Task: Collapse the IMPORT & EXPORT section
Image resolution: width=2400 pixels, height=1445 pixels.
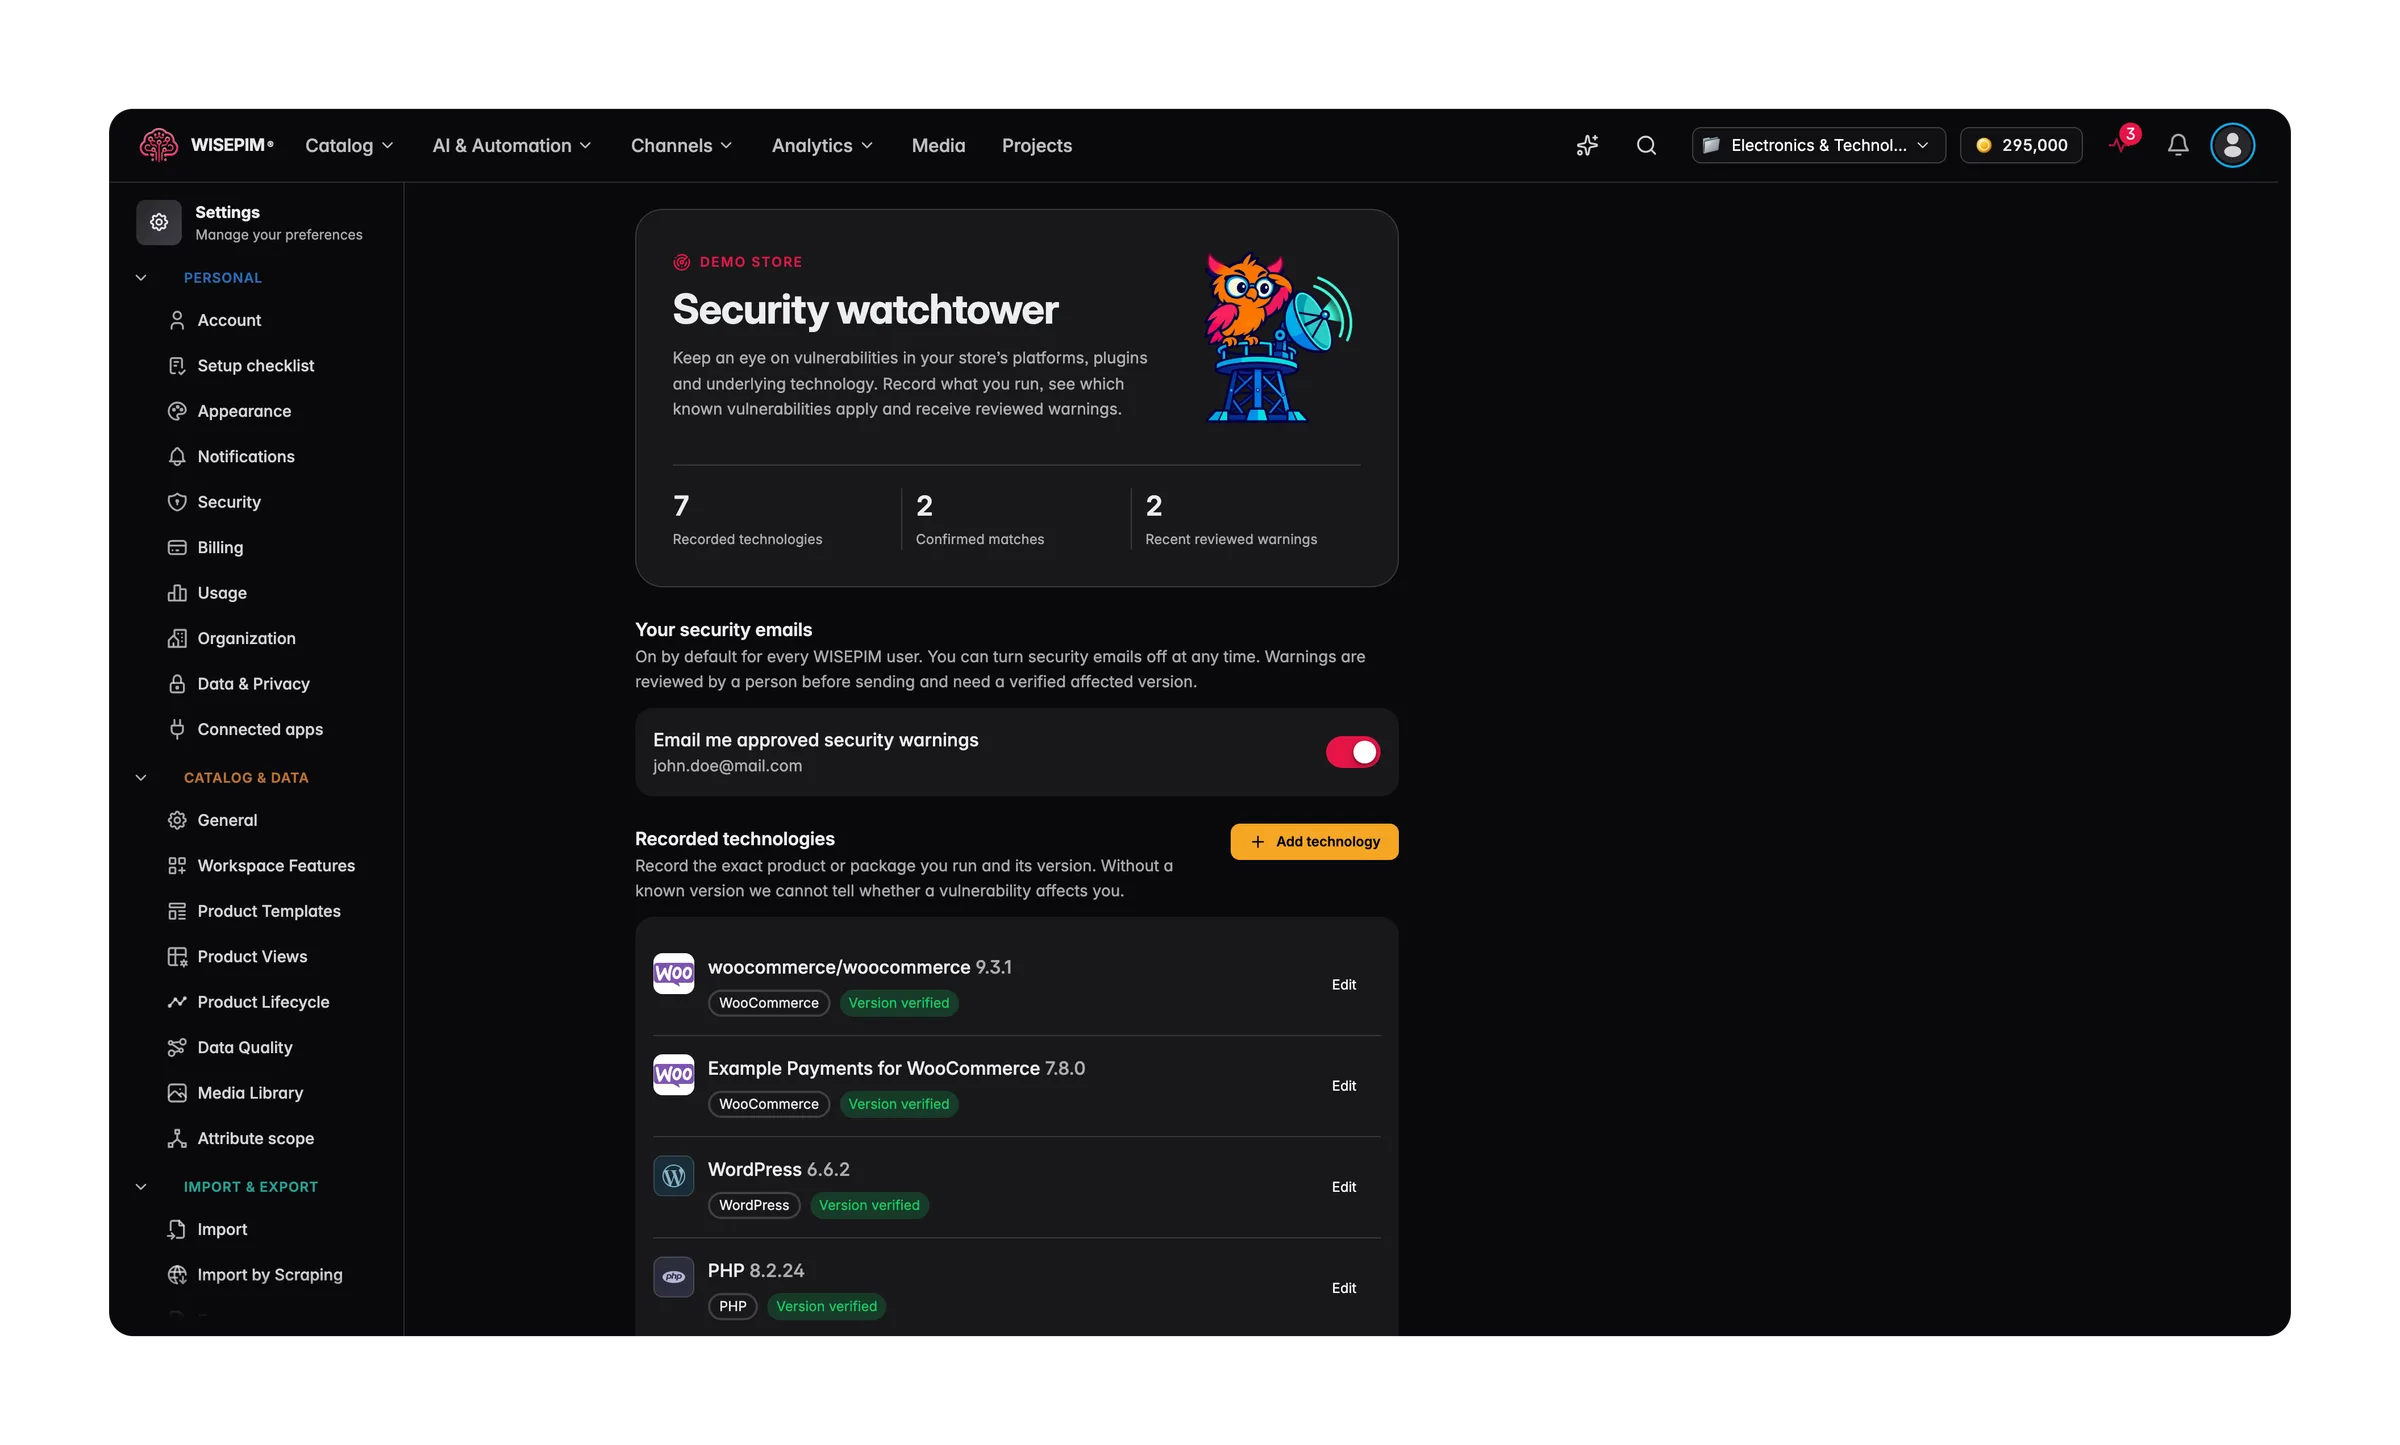Action: [x=141, y=1187]
